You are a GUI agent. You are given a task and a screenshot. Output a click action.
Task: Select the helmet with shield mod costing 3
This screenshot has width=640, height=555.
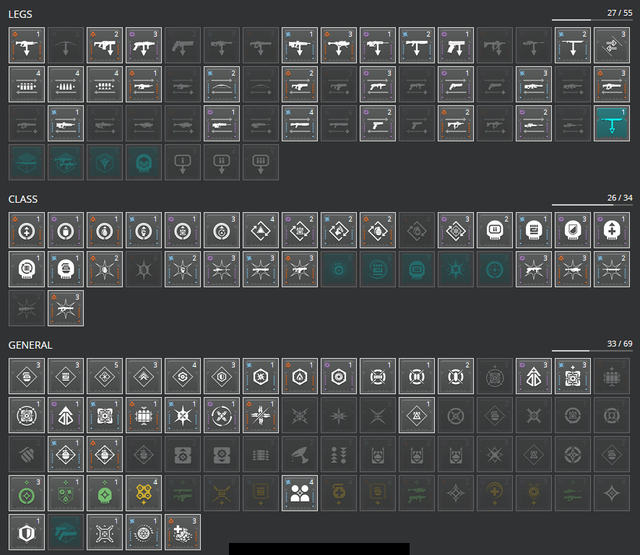point(573,230)
